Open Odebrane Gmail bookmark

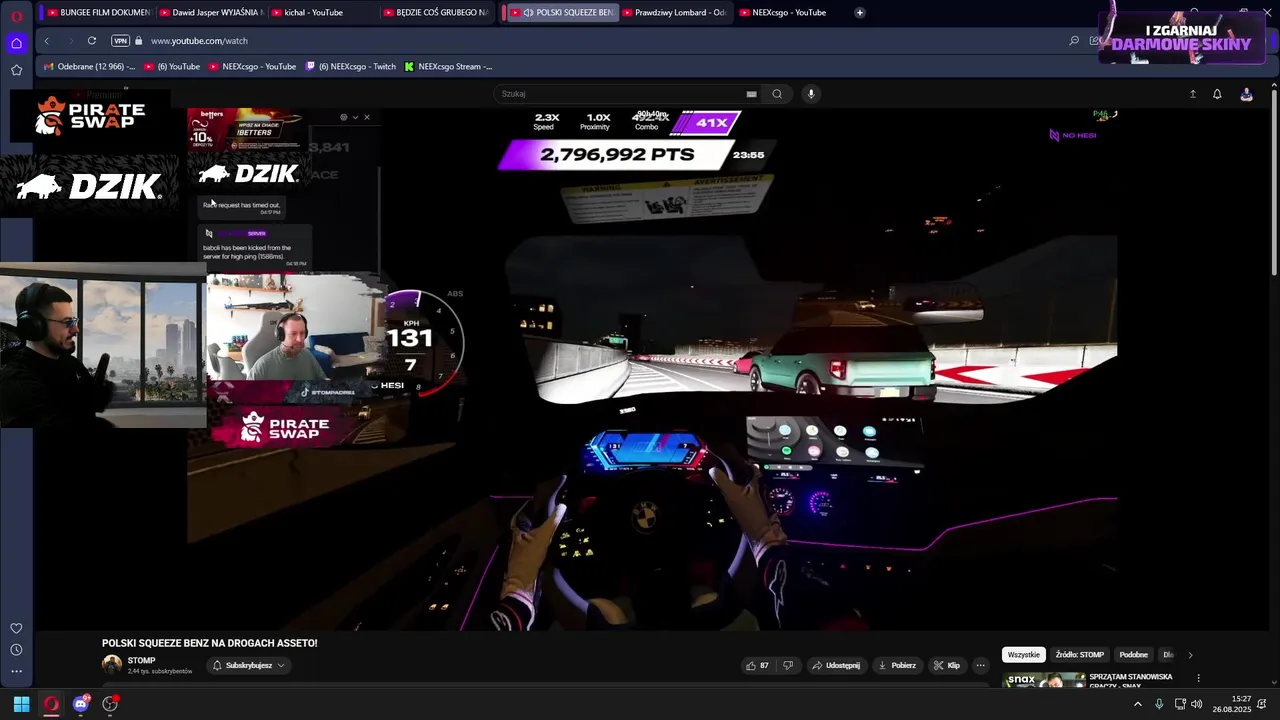89,67
